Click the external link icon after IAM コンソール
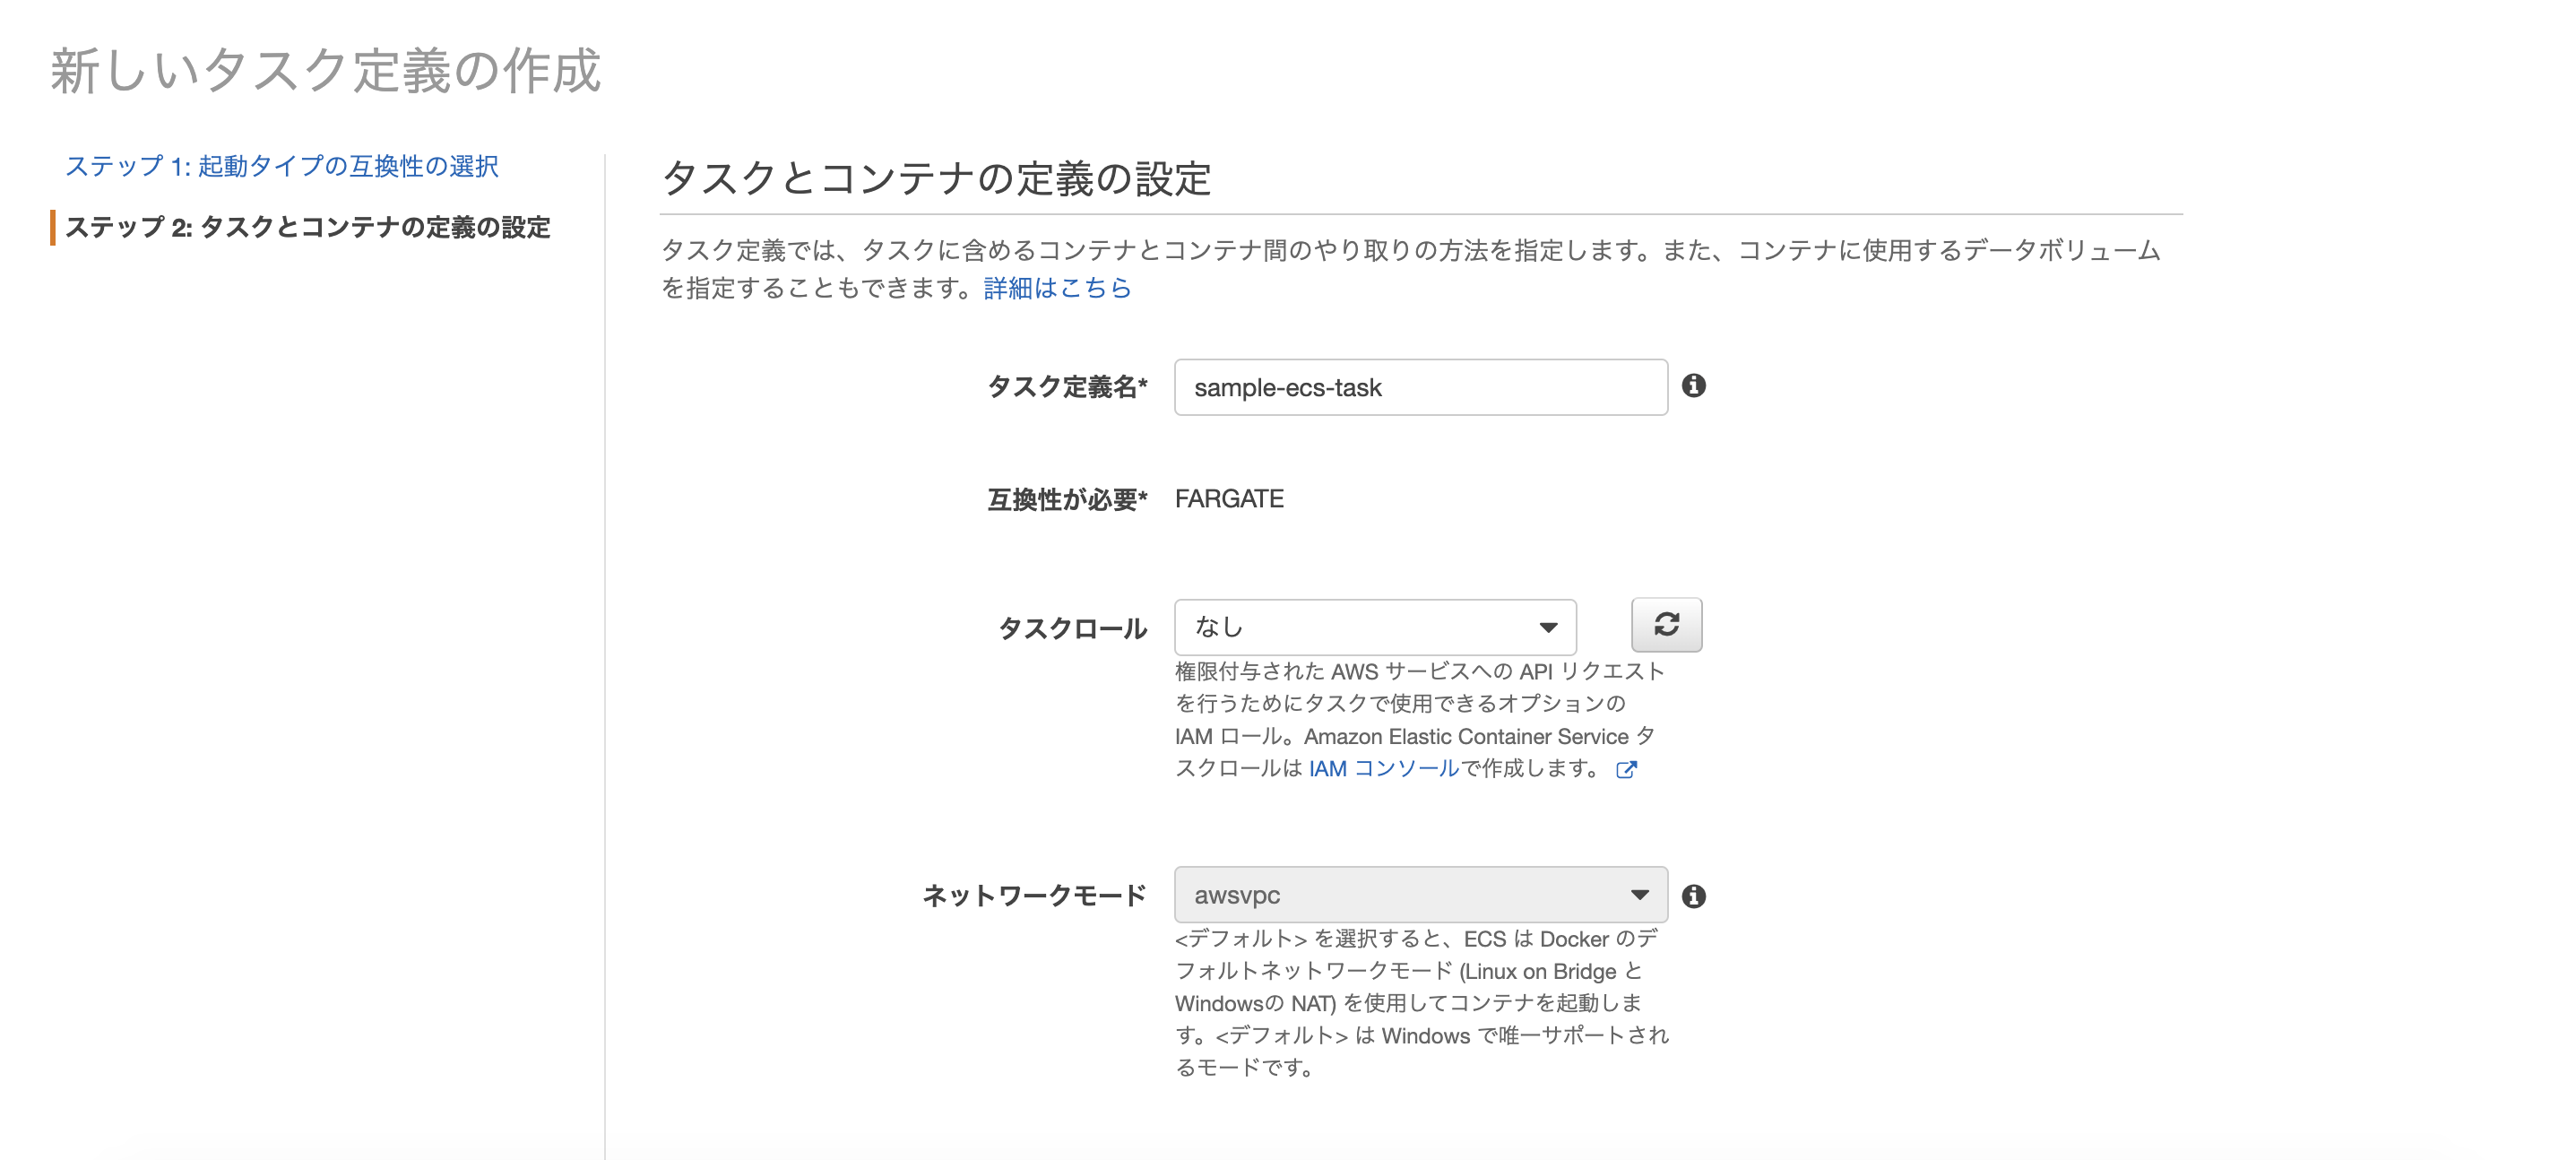Image resolution: width=2576 pixels, height=1160 pixels. pos(1628,770)
